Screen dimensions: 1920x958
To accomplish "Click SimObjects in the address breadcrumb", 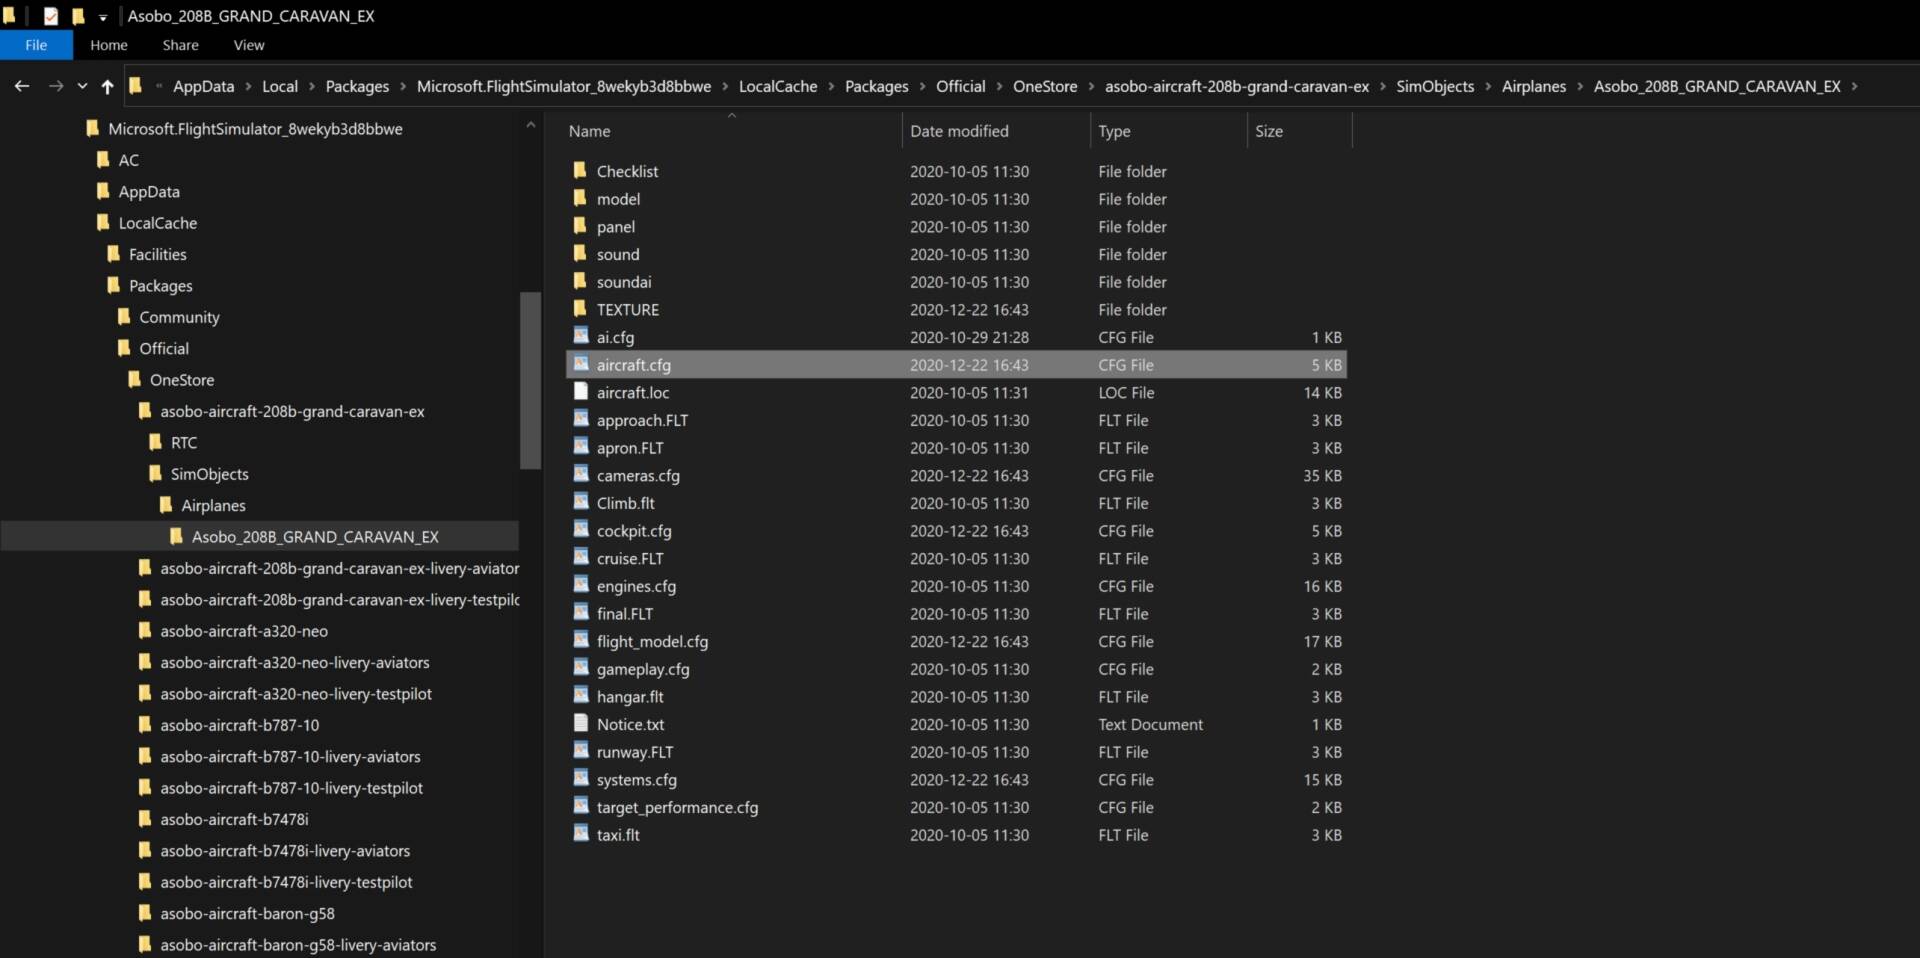I will point(1435,86).
